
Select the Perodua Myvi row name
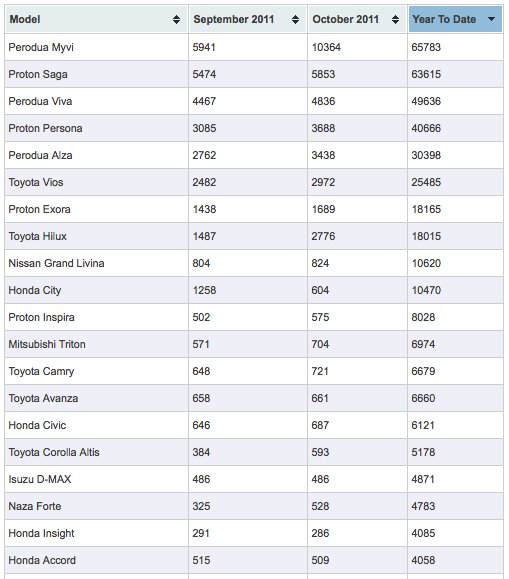coord(41,47)
